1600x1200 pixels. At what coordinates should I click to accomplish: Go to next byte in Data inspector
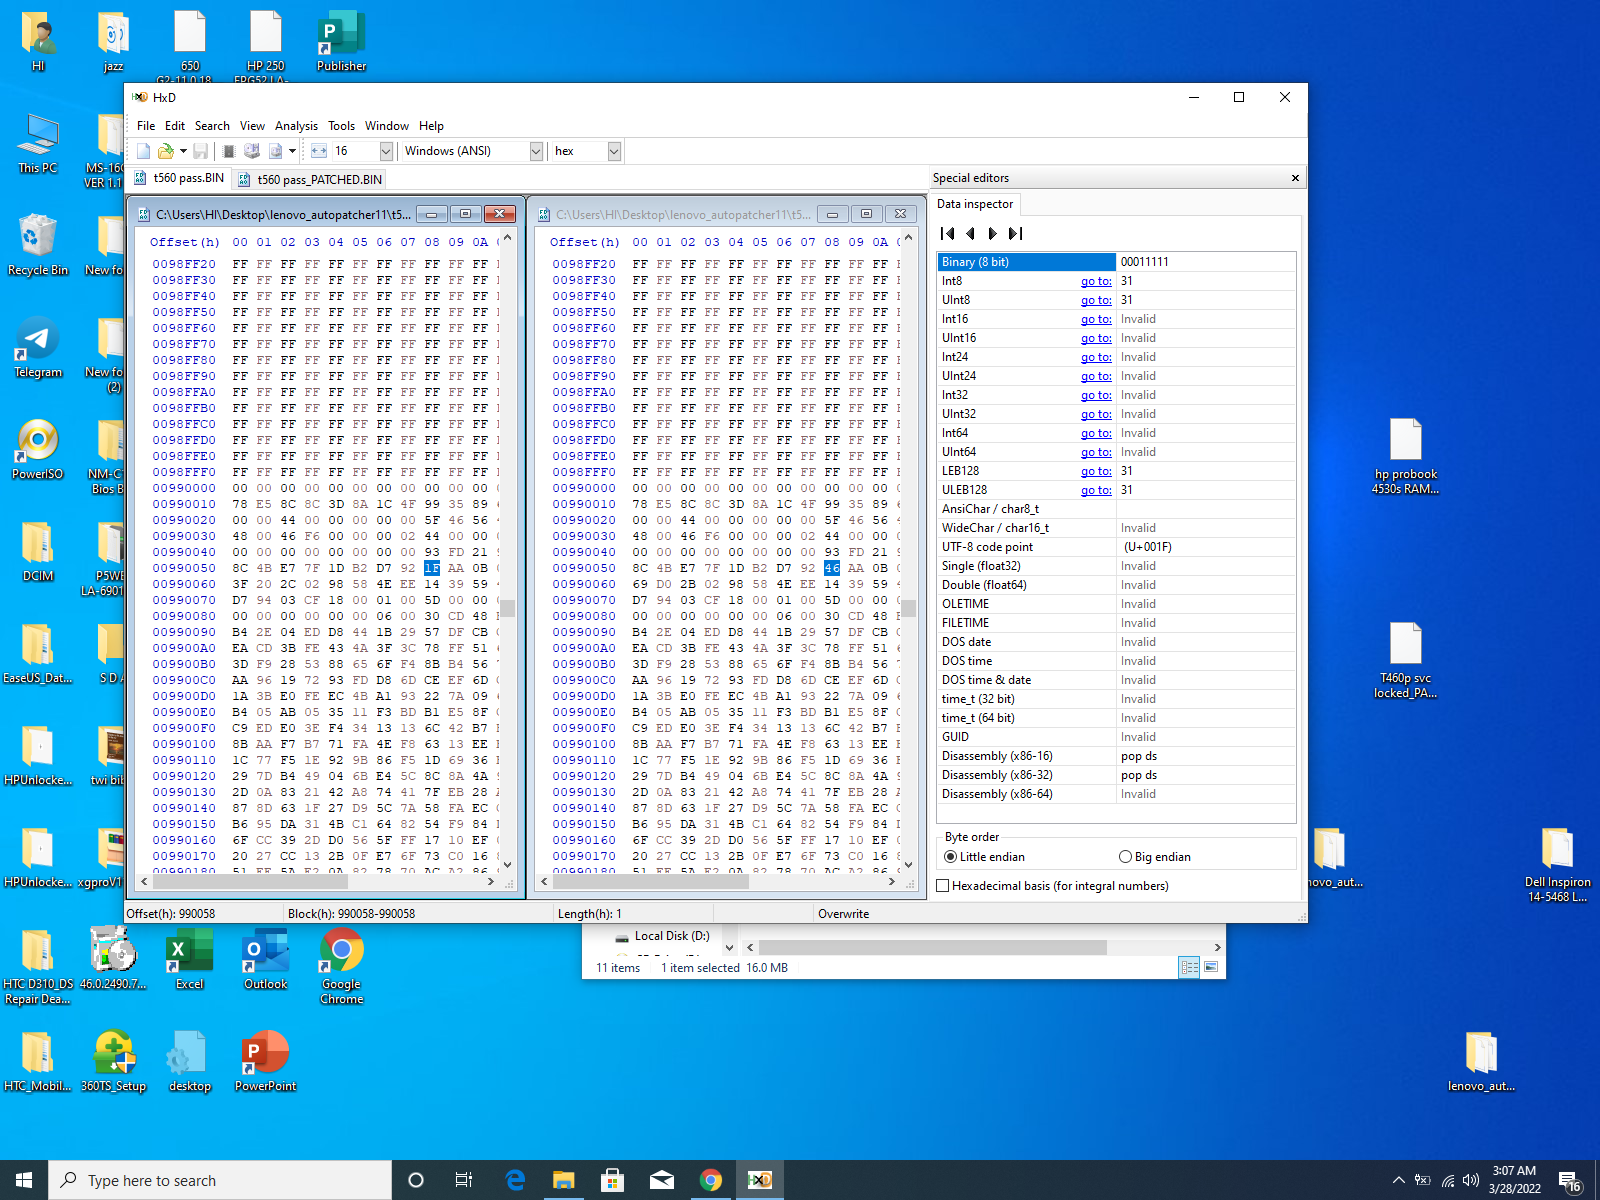pos(992,234)
